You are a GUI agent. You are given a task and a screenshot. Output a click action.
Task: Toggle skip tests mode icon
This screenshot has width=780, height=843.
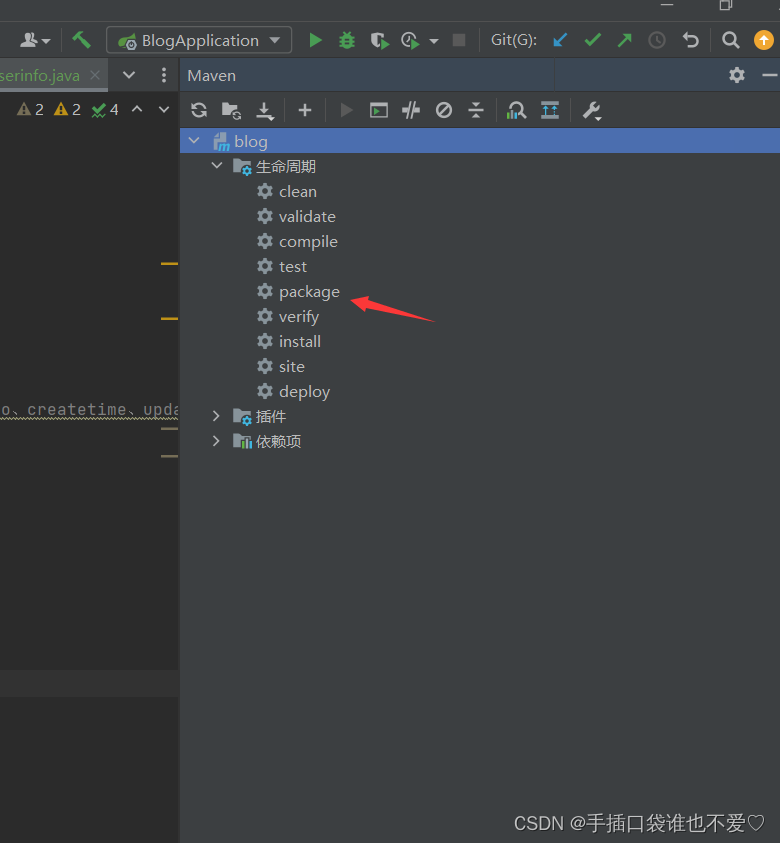click(444, 111)
